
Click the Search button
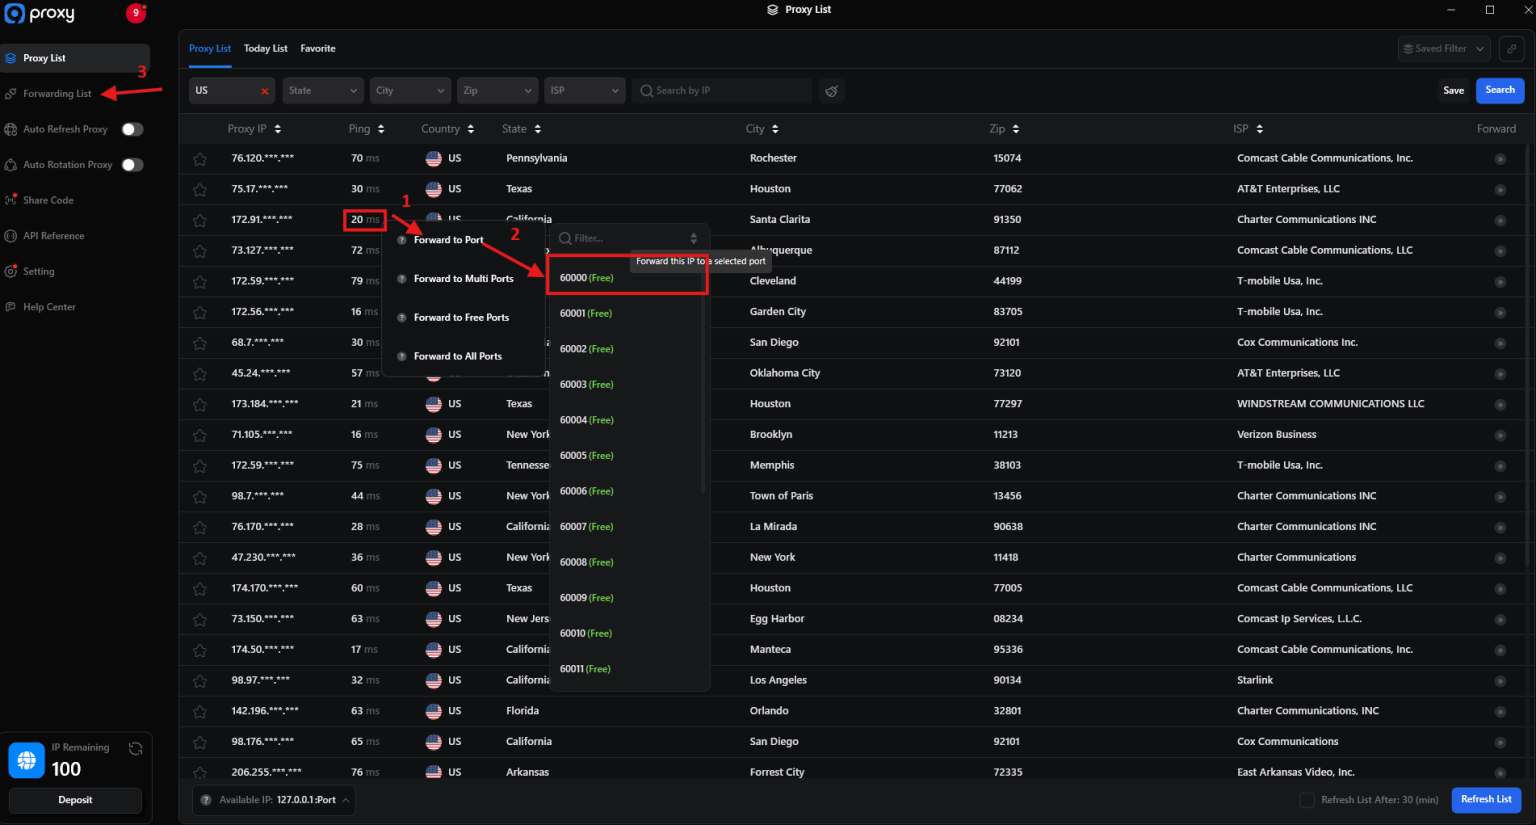[x=1500, y=89]
